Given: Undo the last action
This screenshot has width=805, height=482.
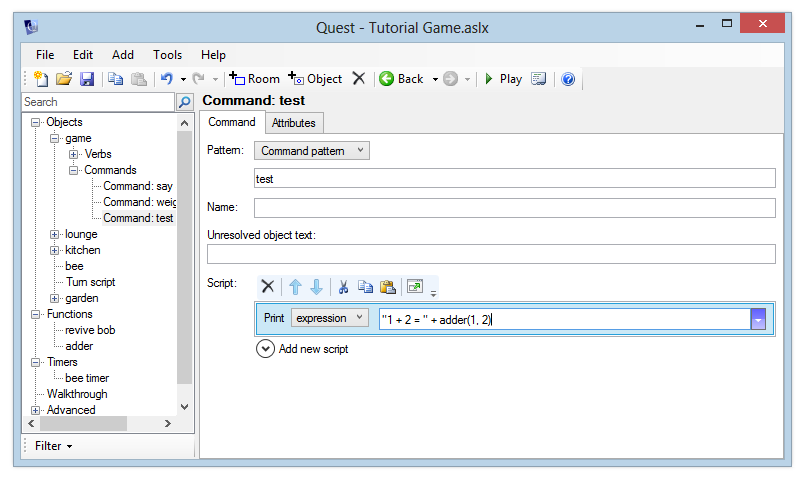Looking at the screenshot, I should tap(167, 79).
